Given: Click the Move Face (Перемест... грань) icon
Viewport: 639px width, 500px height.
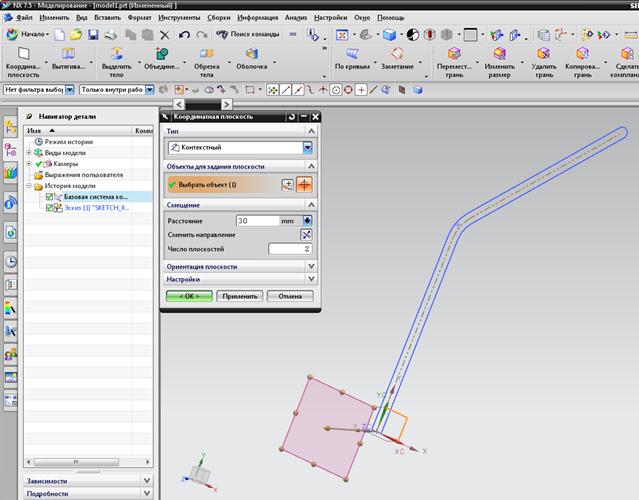Looking at the screenshot, I should point(455,54).
